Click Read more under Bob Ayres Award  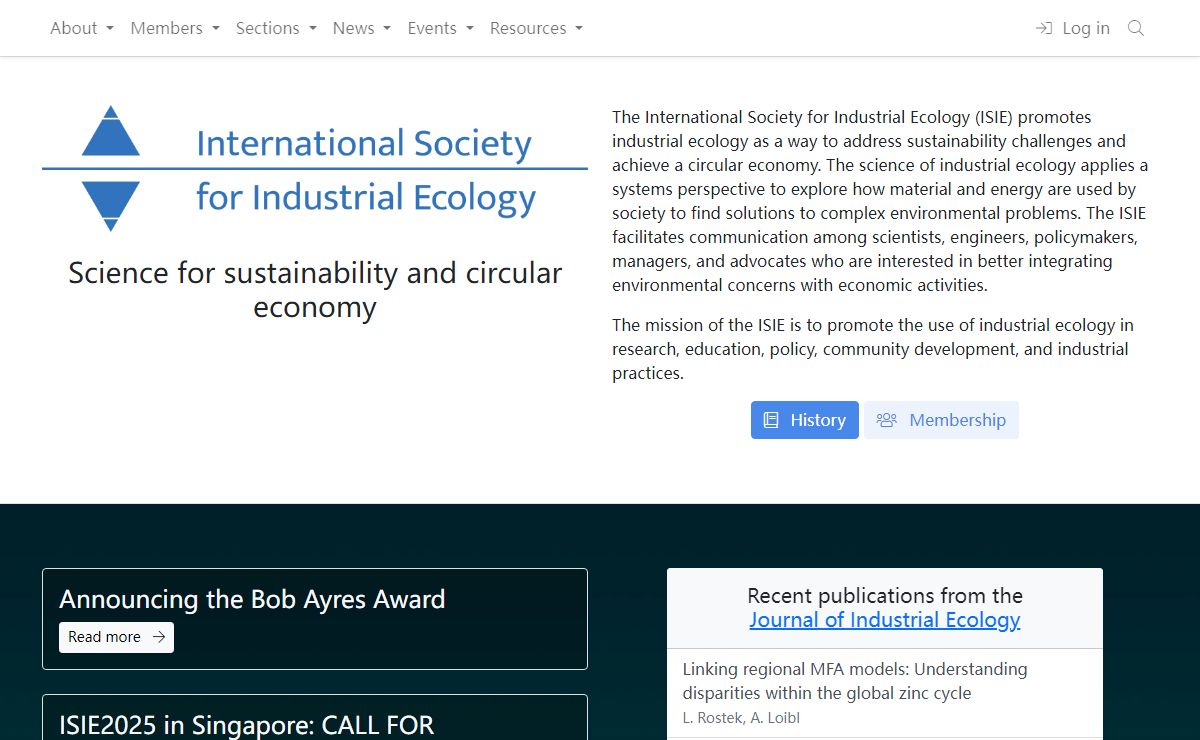(x=116, y=637)
